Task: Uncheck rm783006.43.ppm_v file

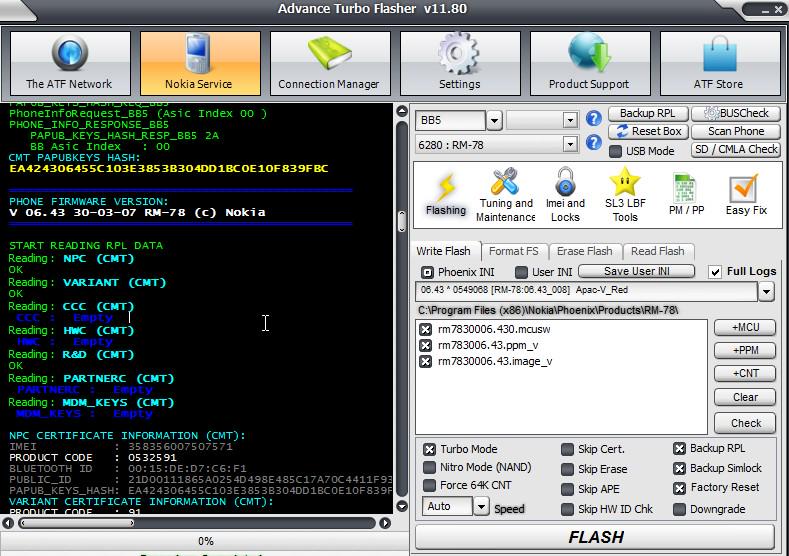Action: click(x=426, y=346)
